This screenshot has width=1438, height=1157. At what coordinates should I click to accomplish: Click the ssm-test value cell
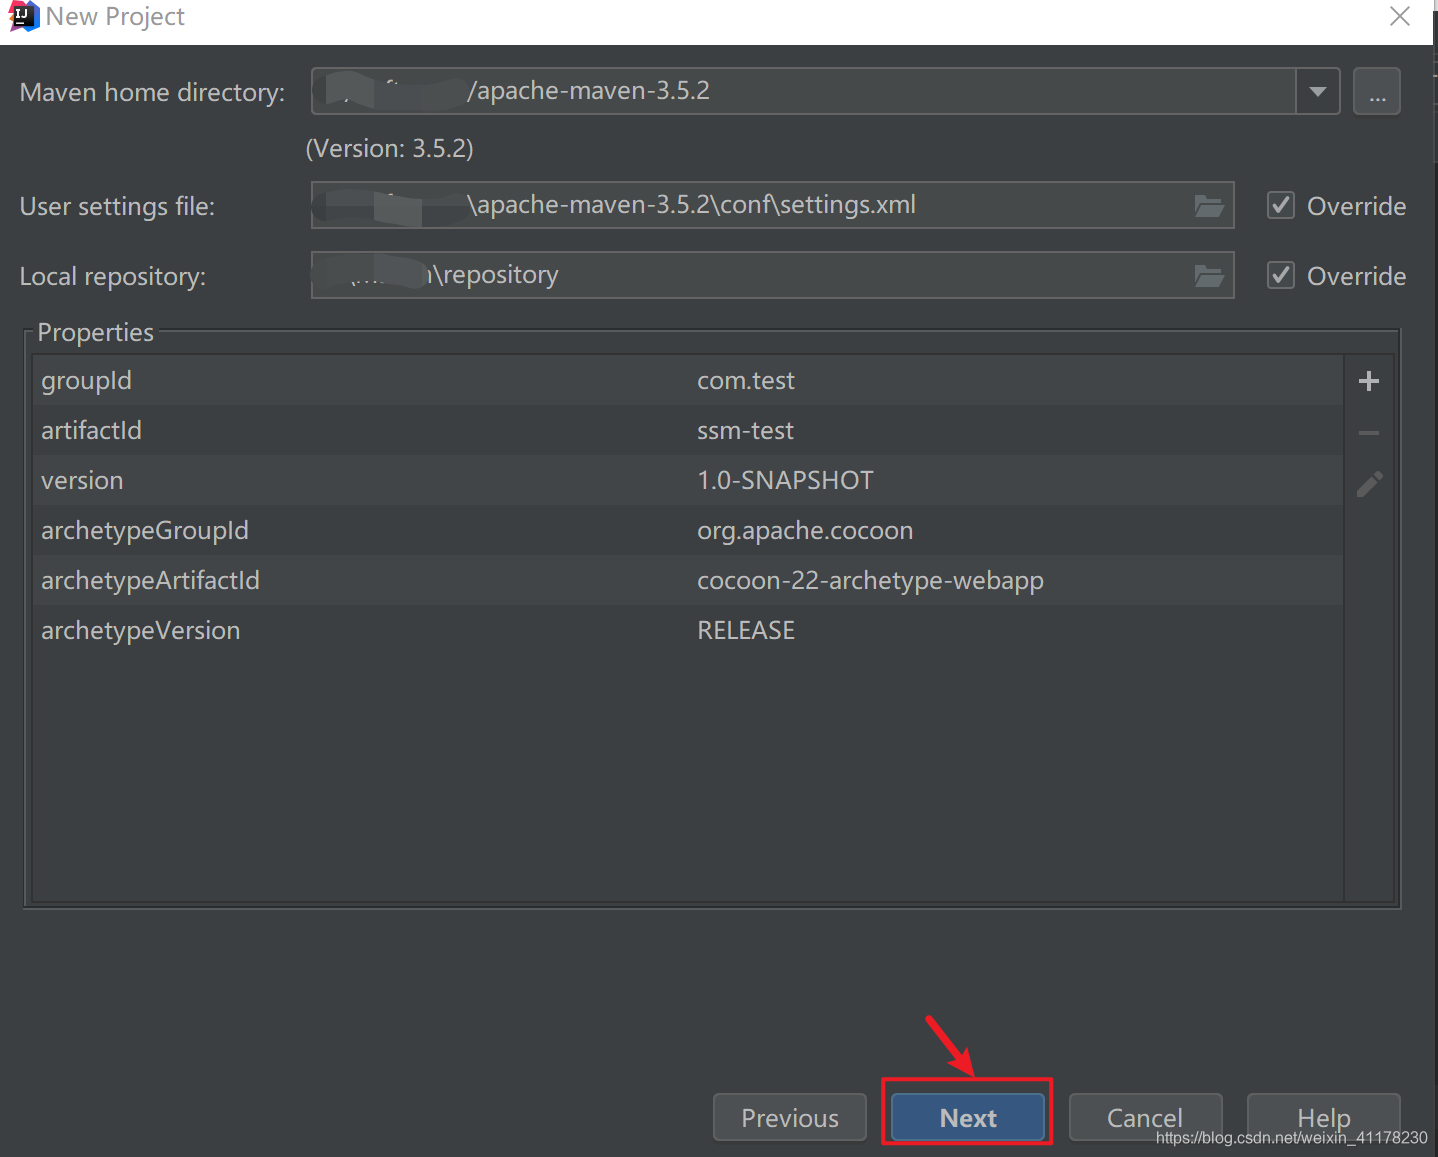point(1015,430)
